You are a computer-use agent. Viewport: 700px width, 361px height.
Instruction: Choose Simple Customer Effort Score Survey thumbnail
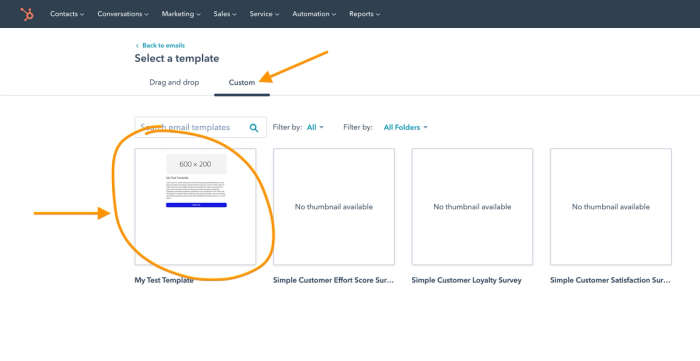point(334,207)
